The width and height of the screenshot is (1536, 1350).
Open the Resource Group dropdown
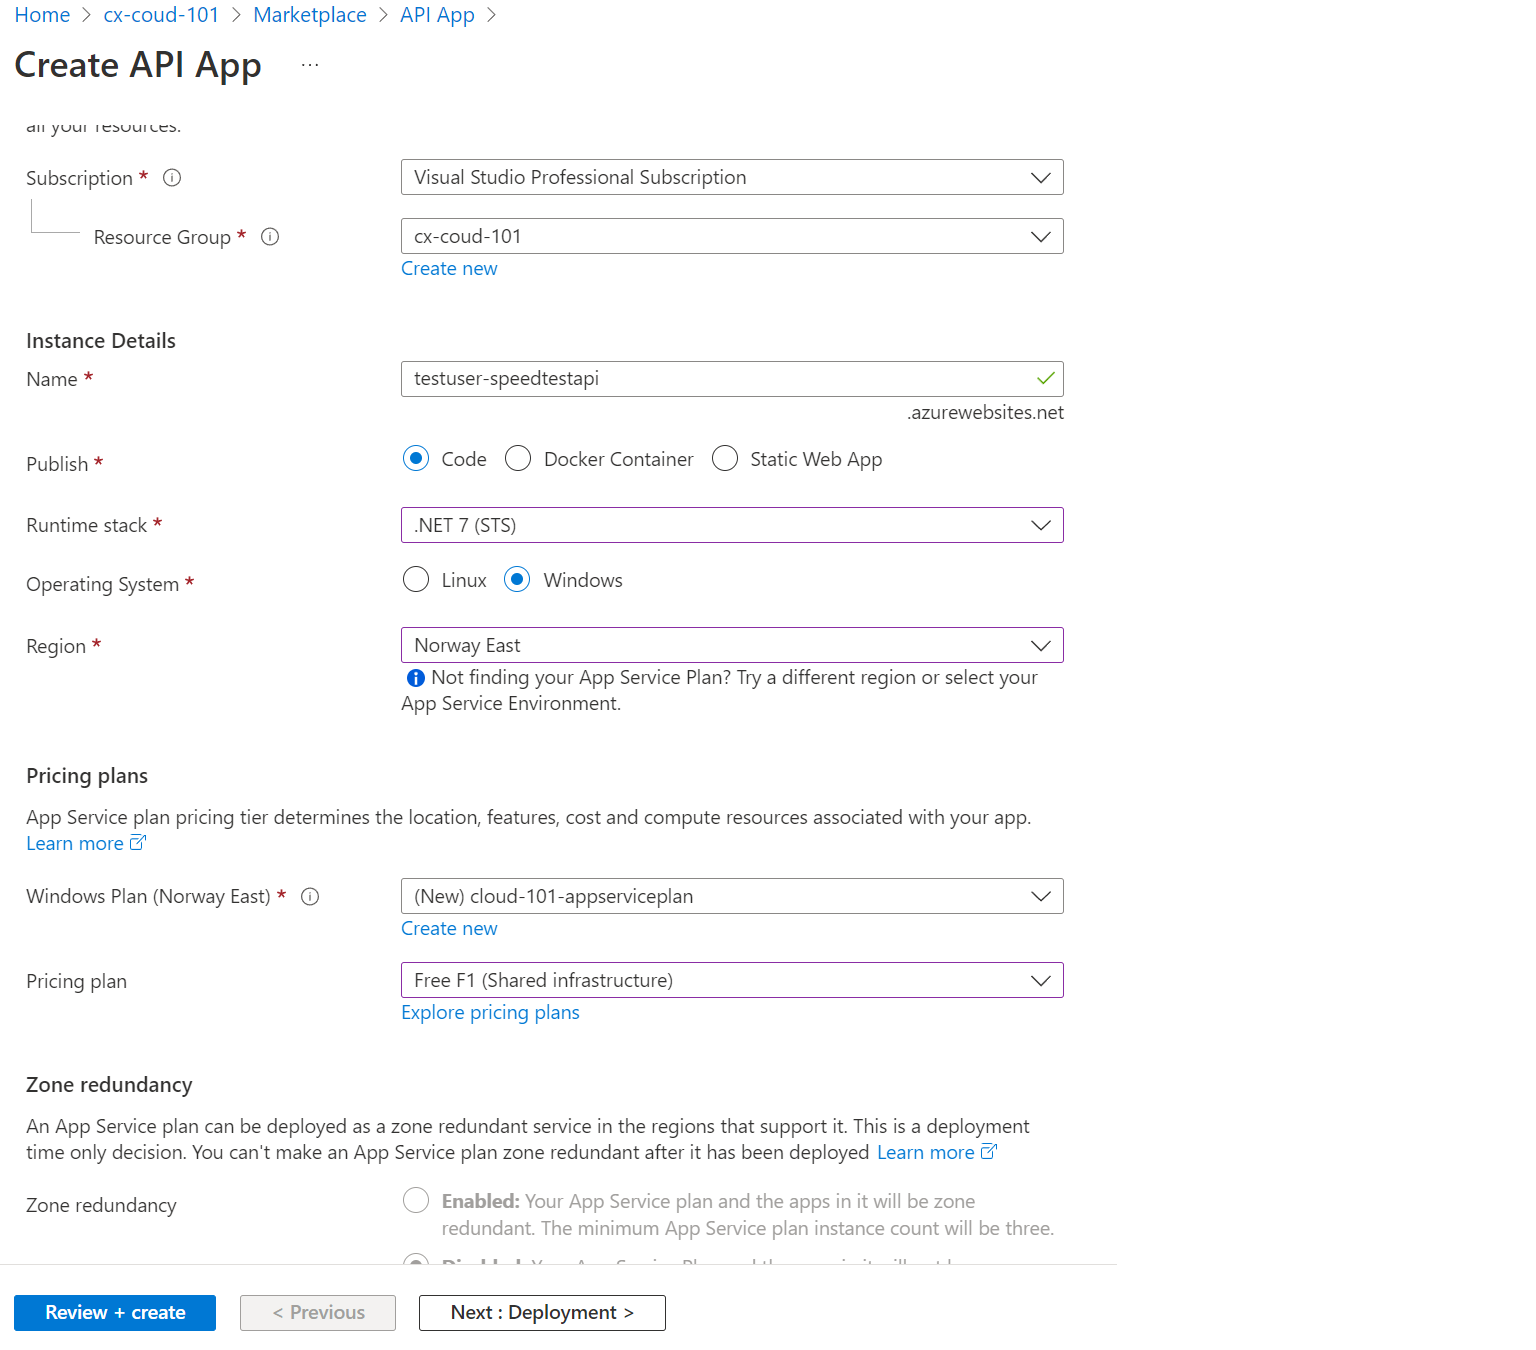click(732, 236)
